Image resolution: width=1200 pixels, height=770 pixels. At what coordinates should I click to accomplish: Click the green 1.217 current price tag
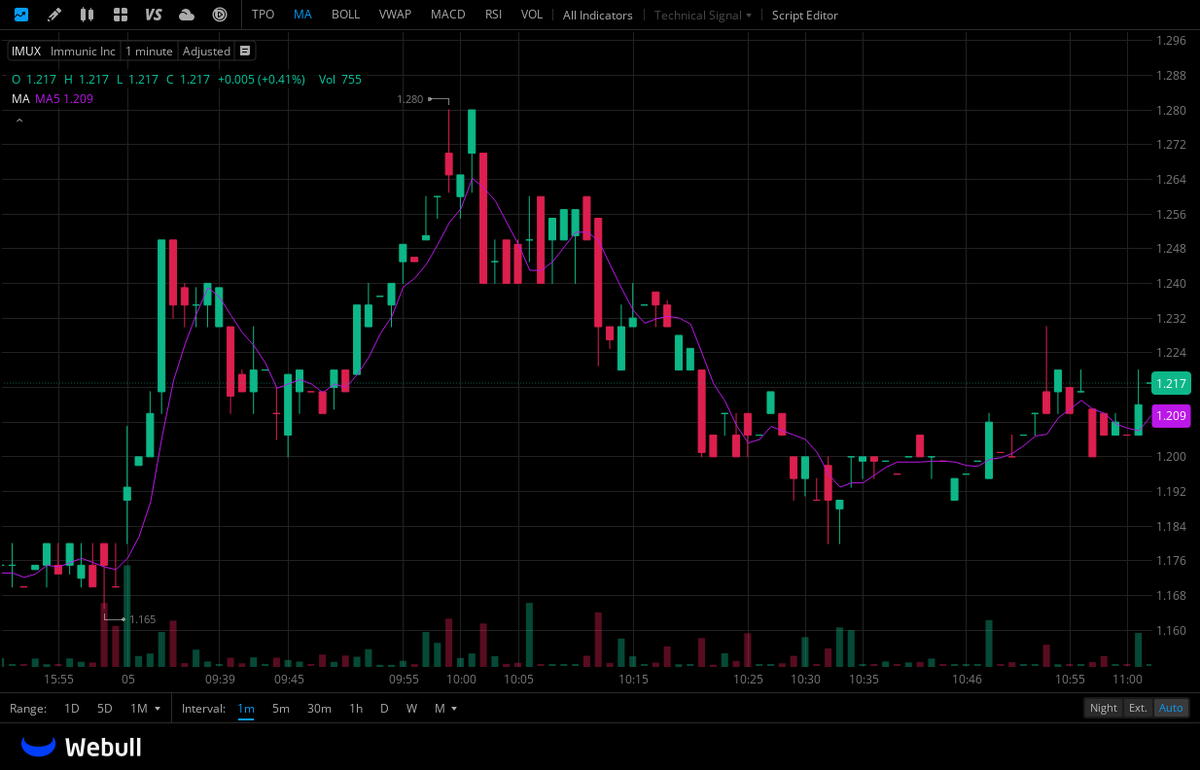[1170, 383]
